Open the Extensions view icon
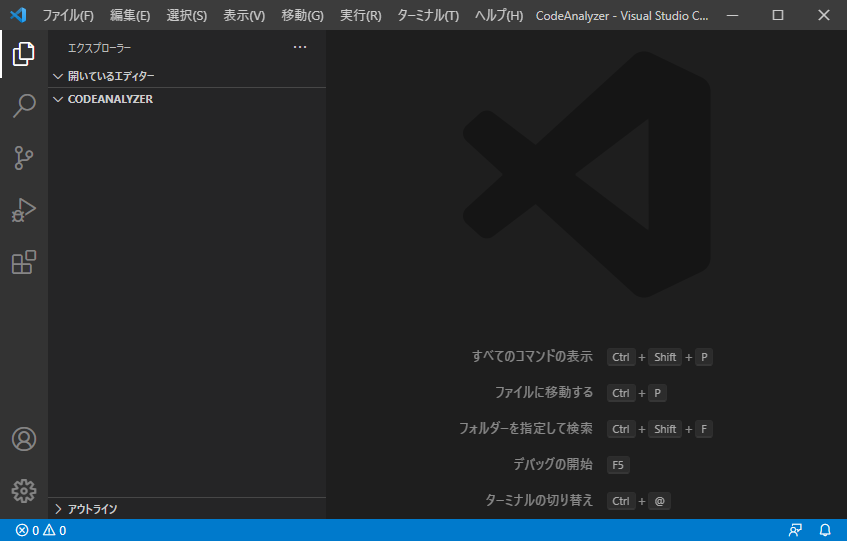 point(24,262)
